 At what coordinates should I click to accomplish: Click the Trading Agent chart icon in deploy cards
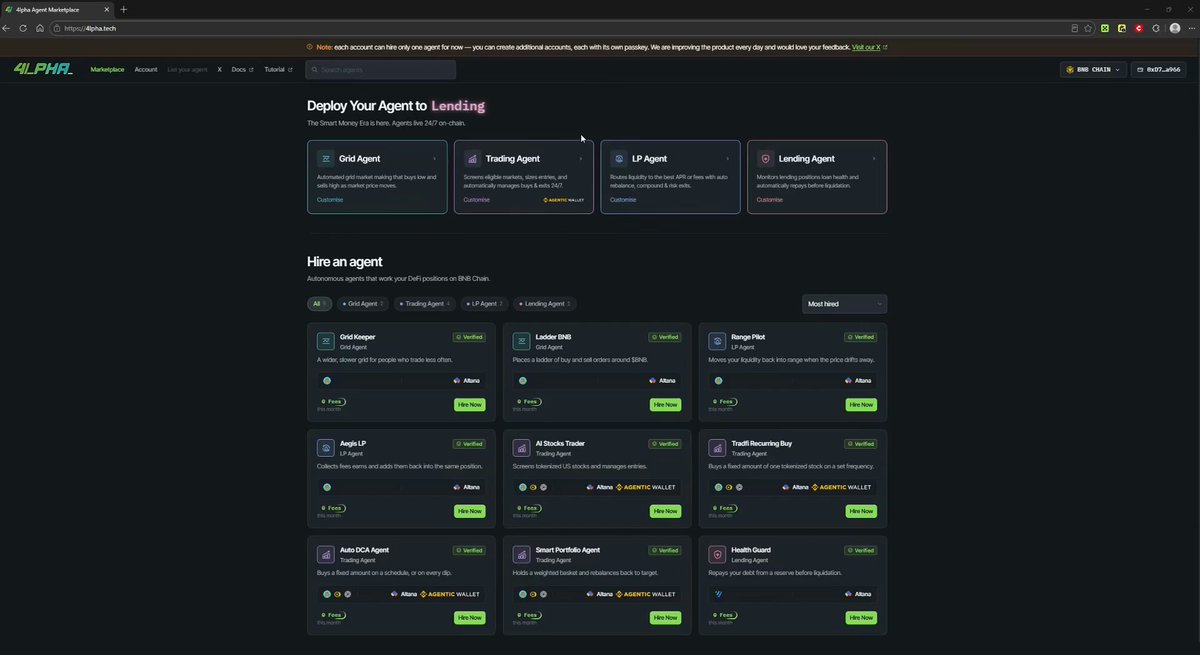point(472,158)
